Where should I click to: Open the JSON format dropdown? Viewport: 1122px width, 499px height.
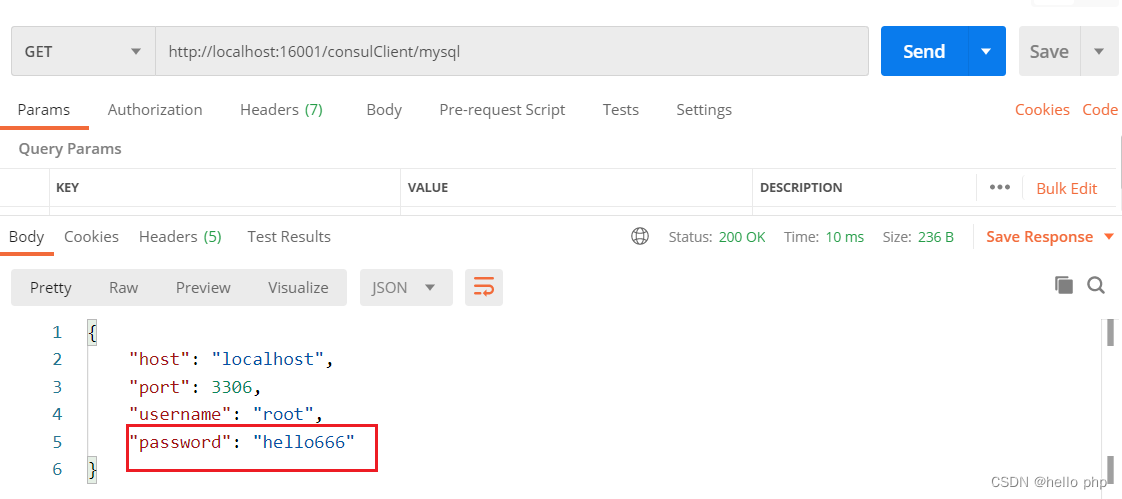(406, 288)
